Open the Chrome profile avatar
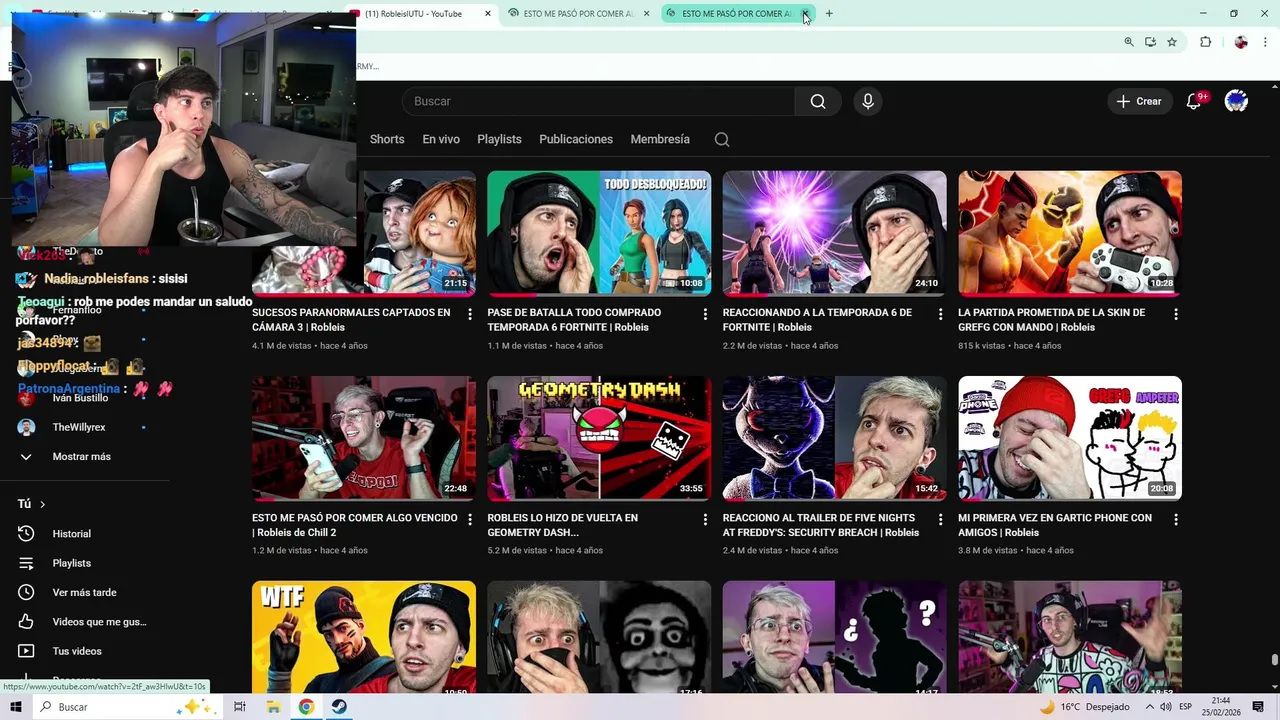The width and height of the screenshot is (1280, 720). coord(1241,42)
